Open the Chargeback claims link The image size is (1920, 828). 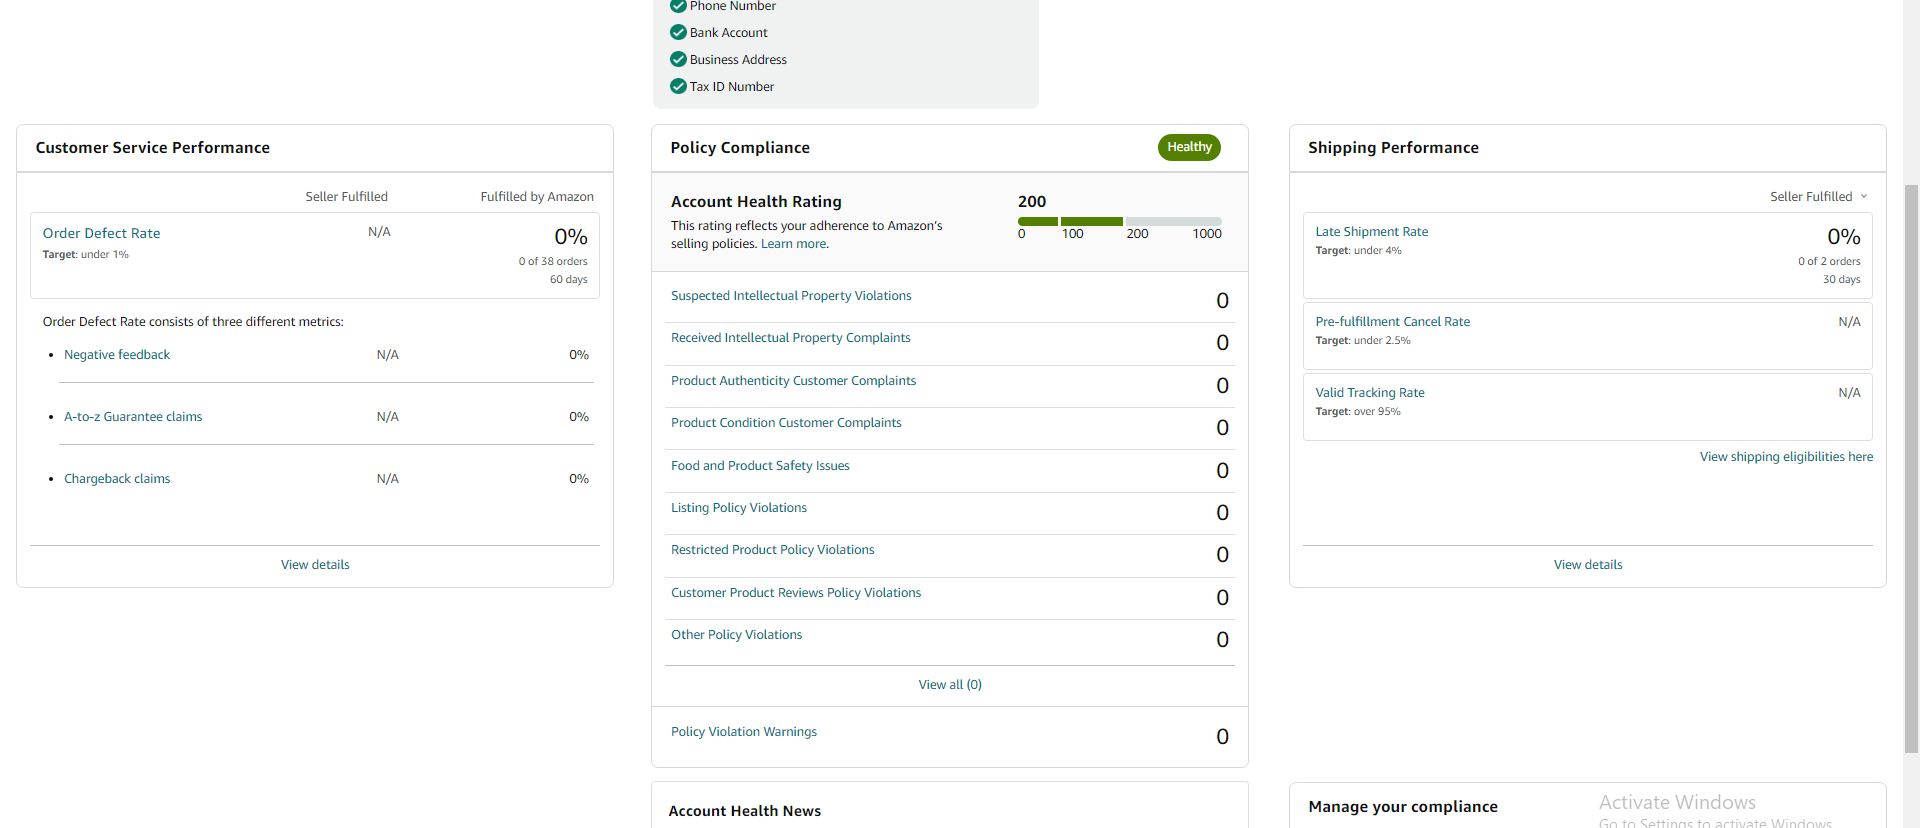[117, 479]
